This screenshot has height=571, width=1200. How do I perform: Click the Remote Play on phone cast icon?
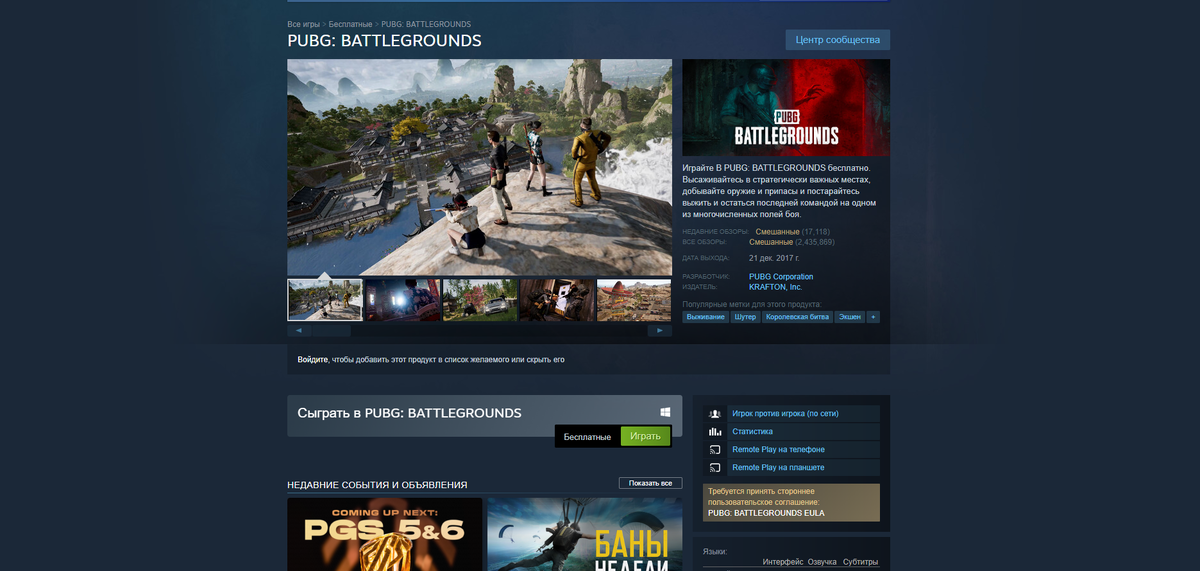(715, 449)
